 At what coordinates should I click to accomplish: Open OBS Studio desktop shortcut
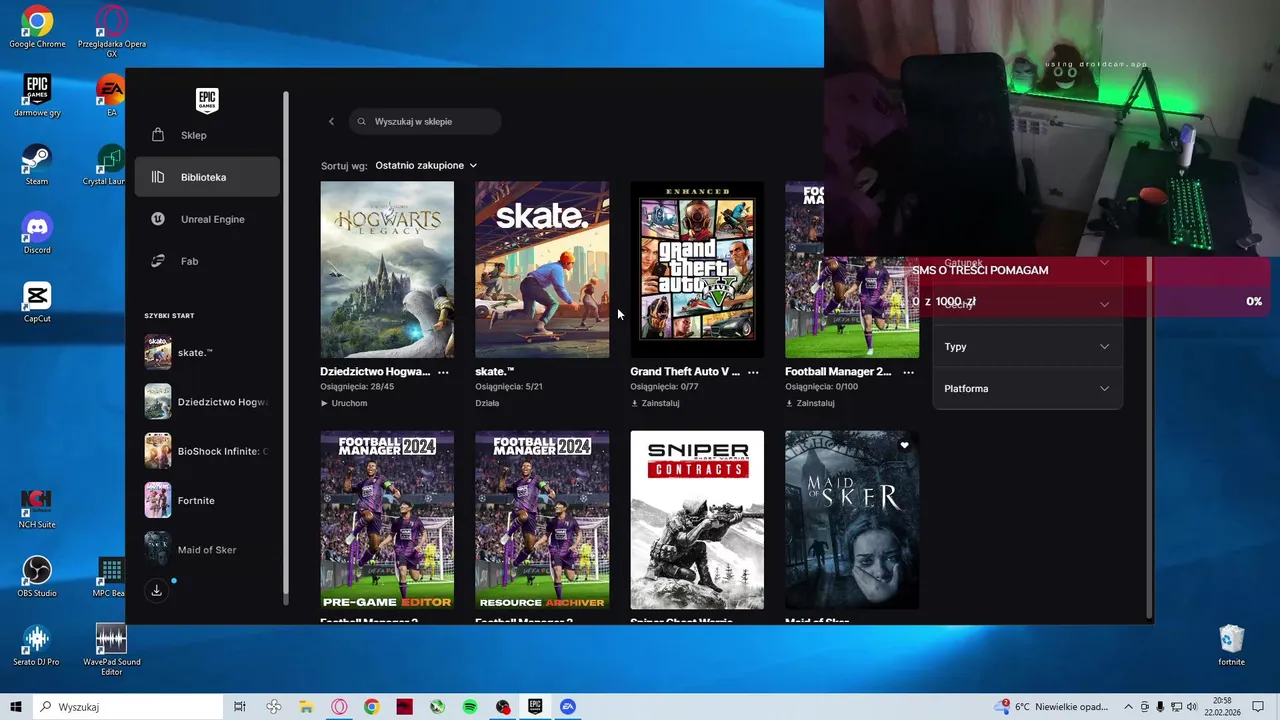(x=37, y=577)
